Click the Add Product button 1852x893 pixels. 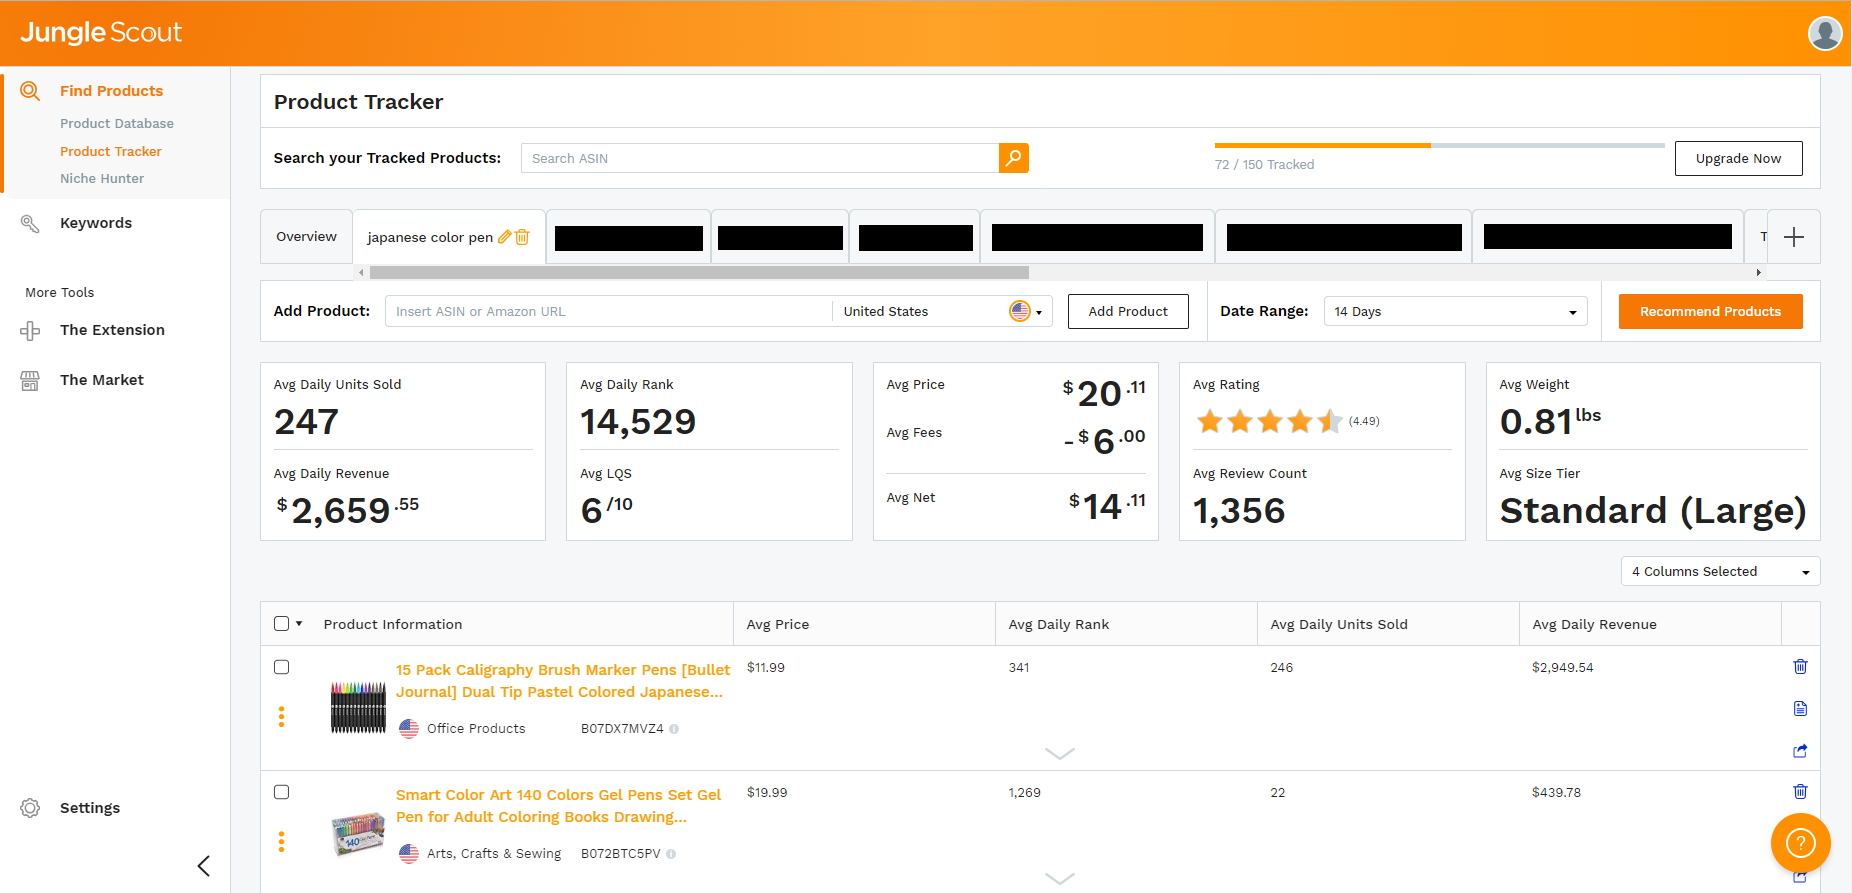[x=1128, y=311]
